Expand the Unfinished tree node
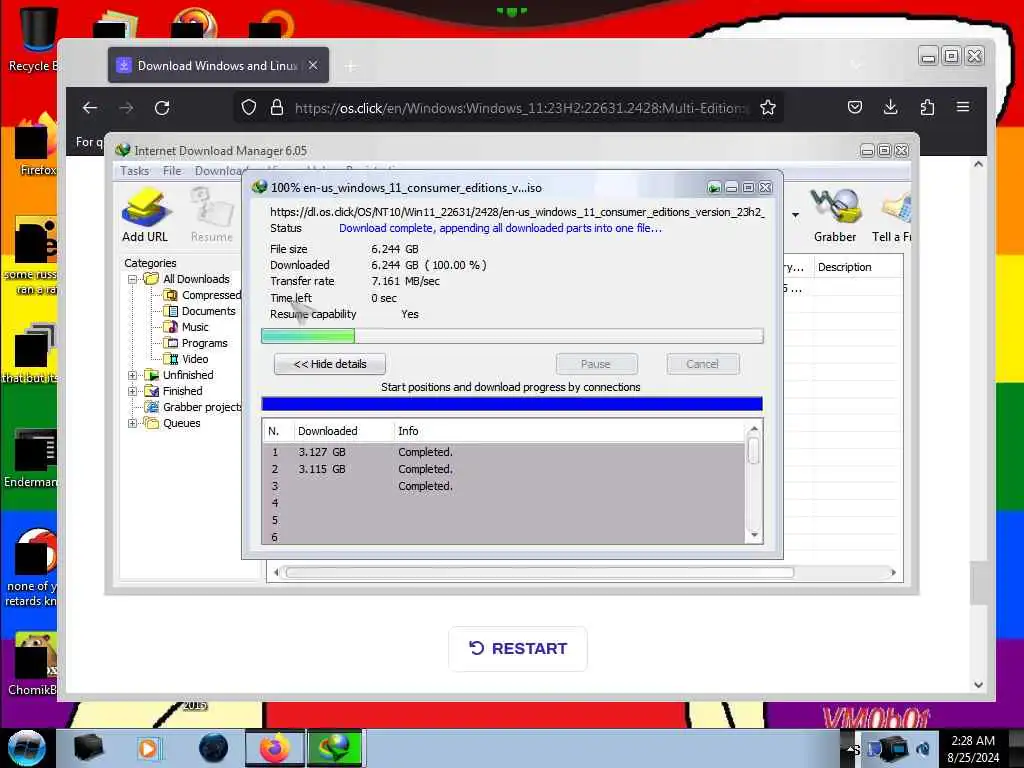The image size is (1024, 768). pos(133,376)
